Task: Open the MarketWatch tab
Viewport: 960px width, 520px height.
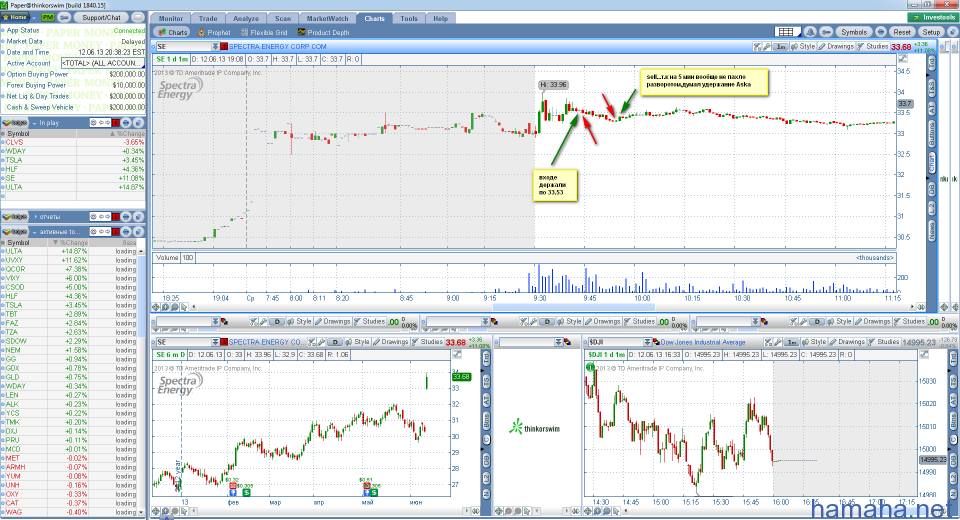Action: click(x=328, y=18)
